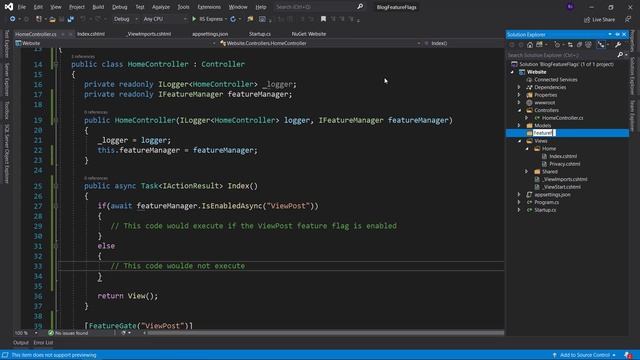Image resolution: width=640 pixels, height=360 pixels.
Task: Open the Live Share button
Action: pos(599,20)
